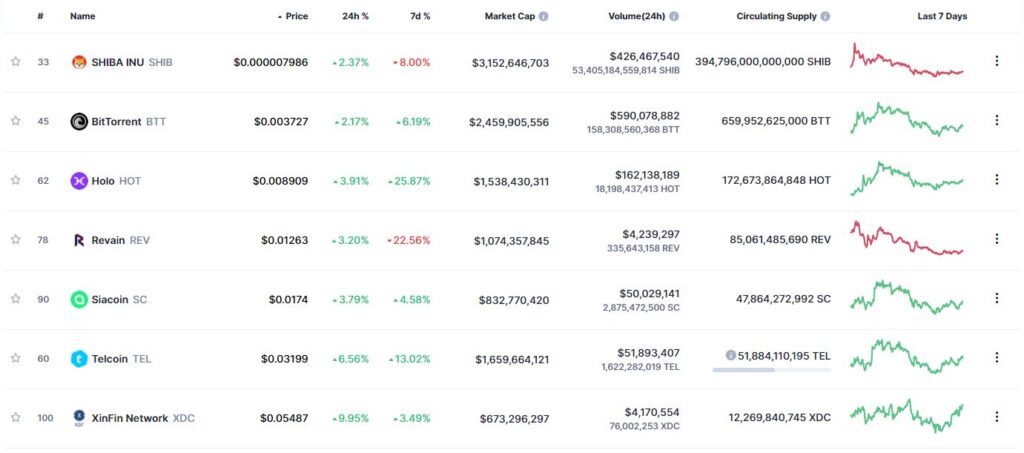Sort by the 24h % column header
The width and height of the screenshot is (1024, 453).
click(355, 16)
